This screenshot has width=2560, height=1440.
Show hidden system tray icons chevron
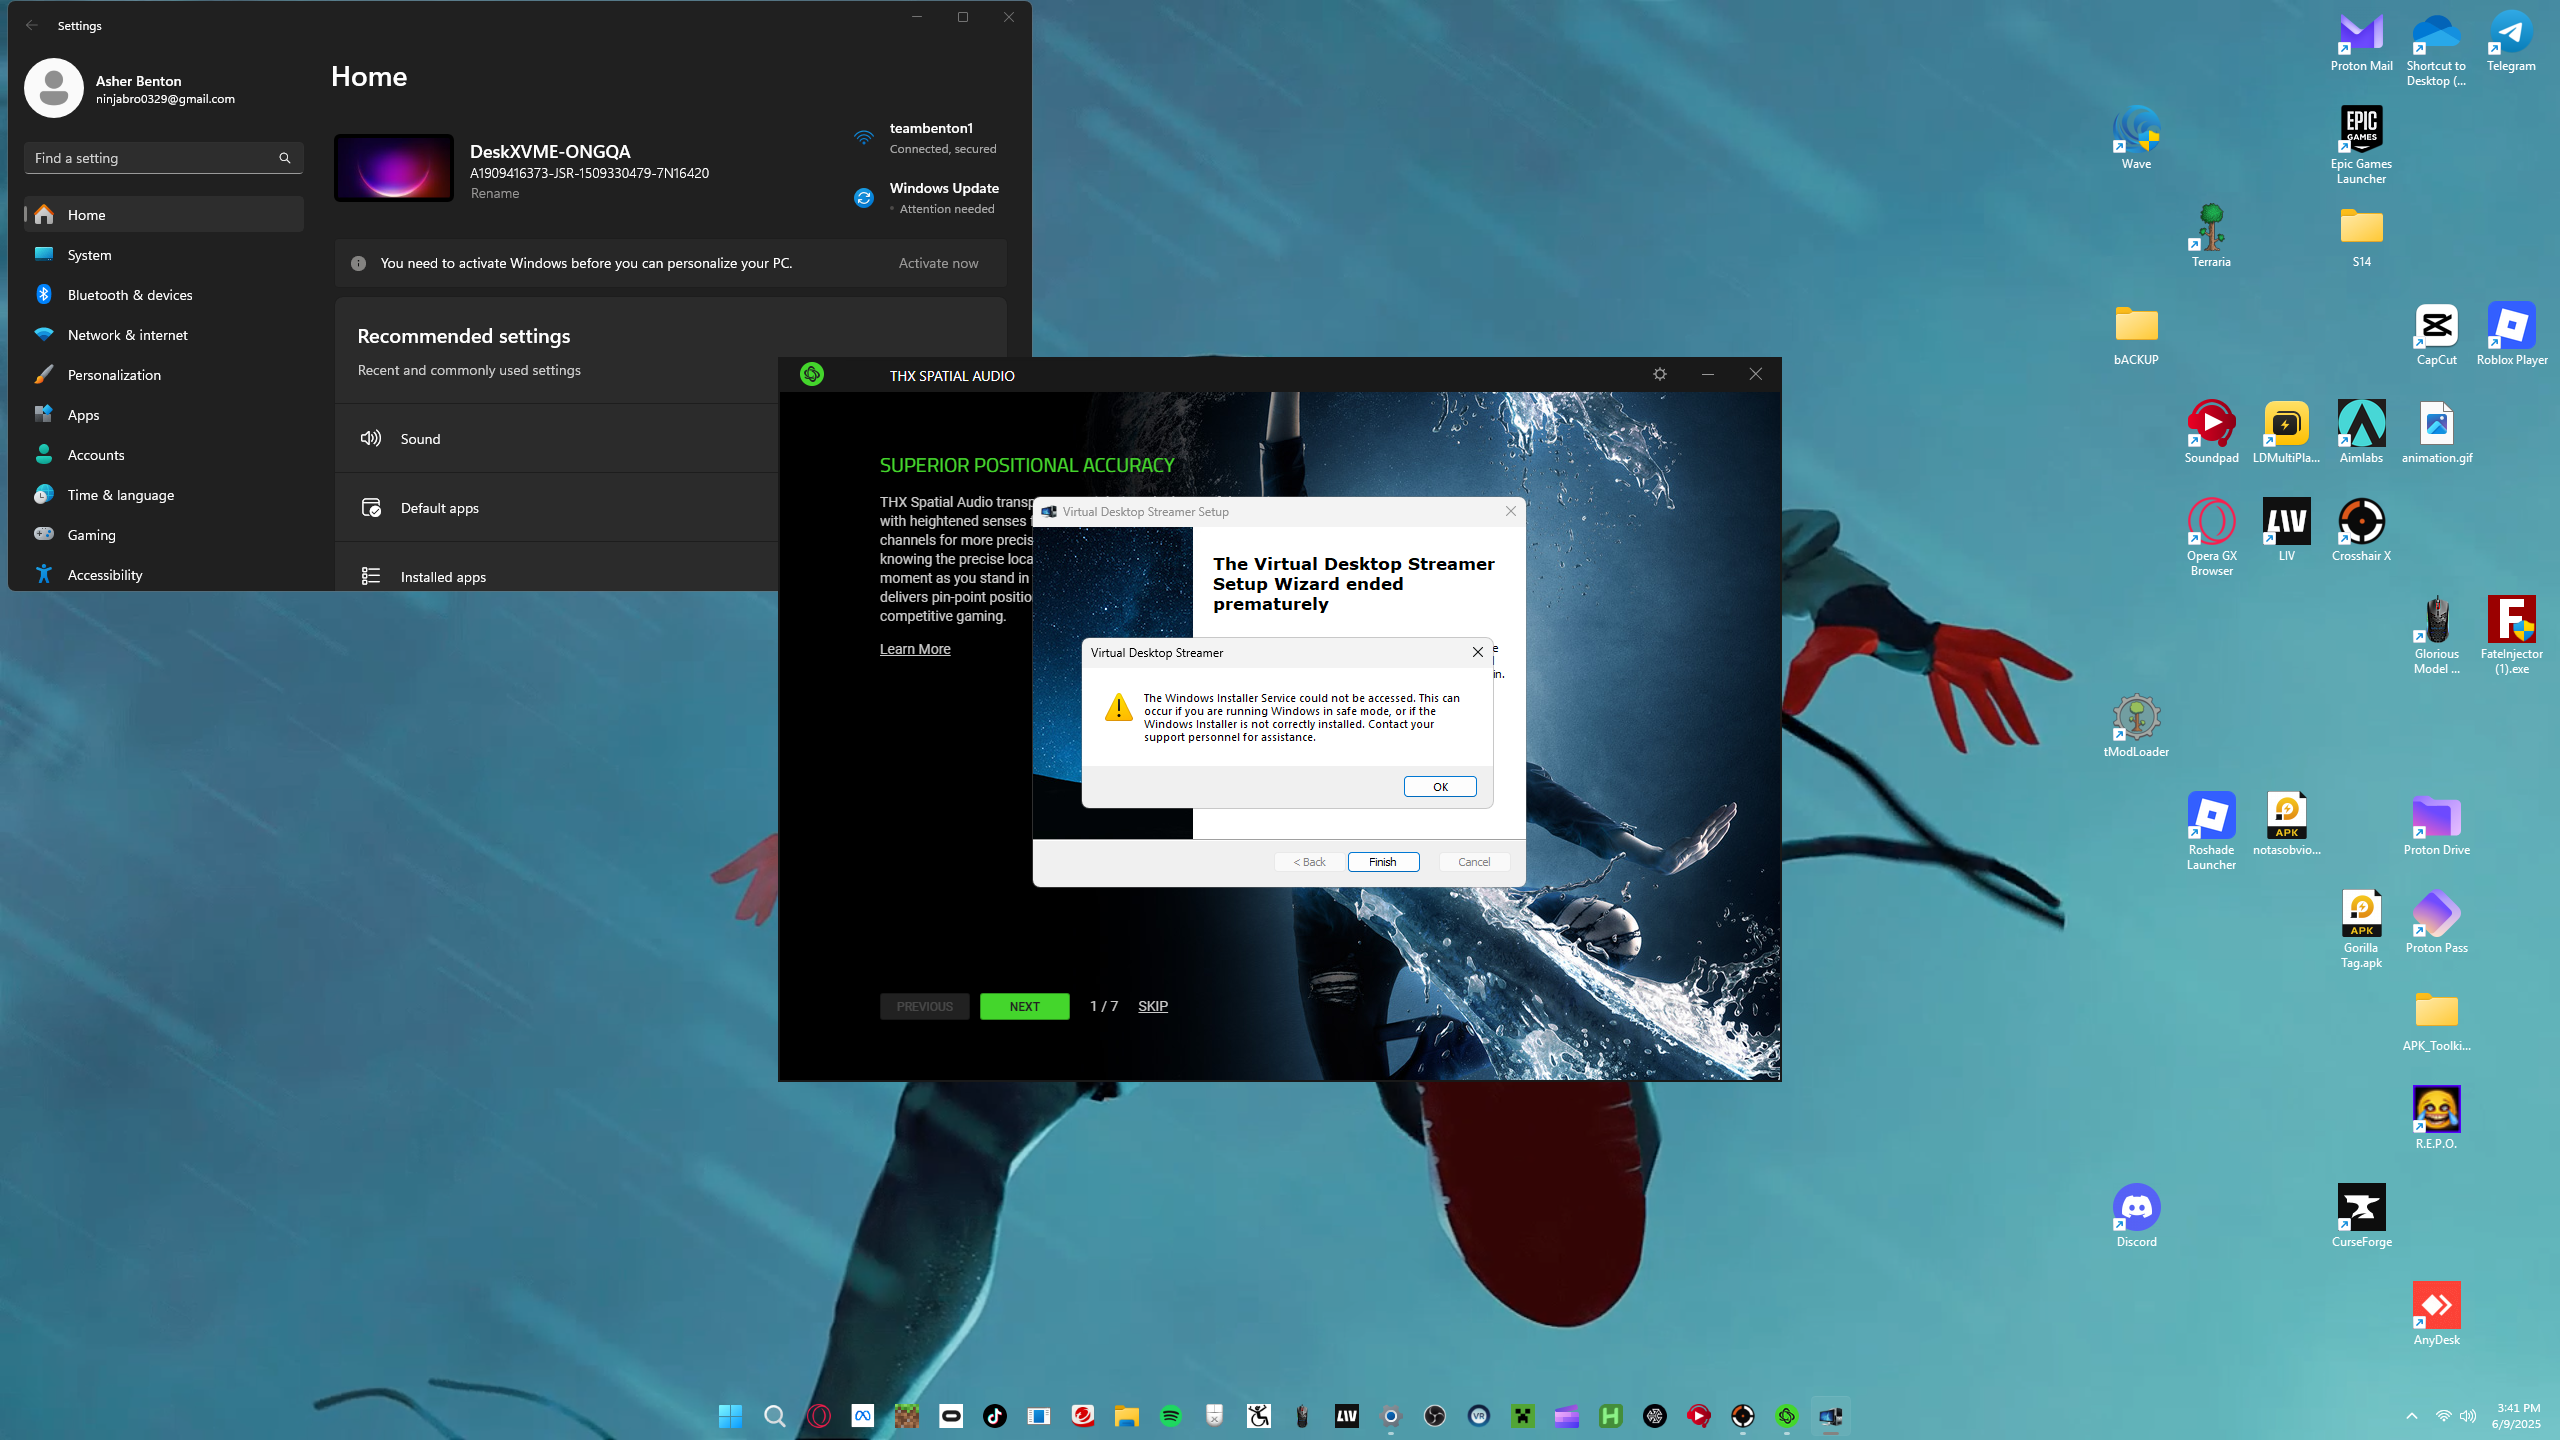(x=2411, y=1416)
